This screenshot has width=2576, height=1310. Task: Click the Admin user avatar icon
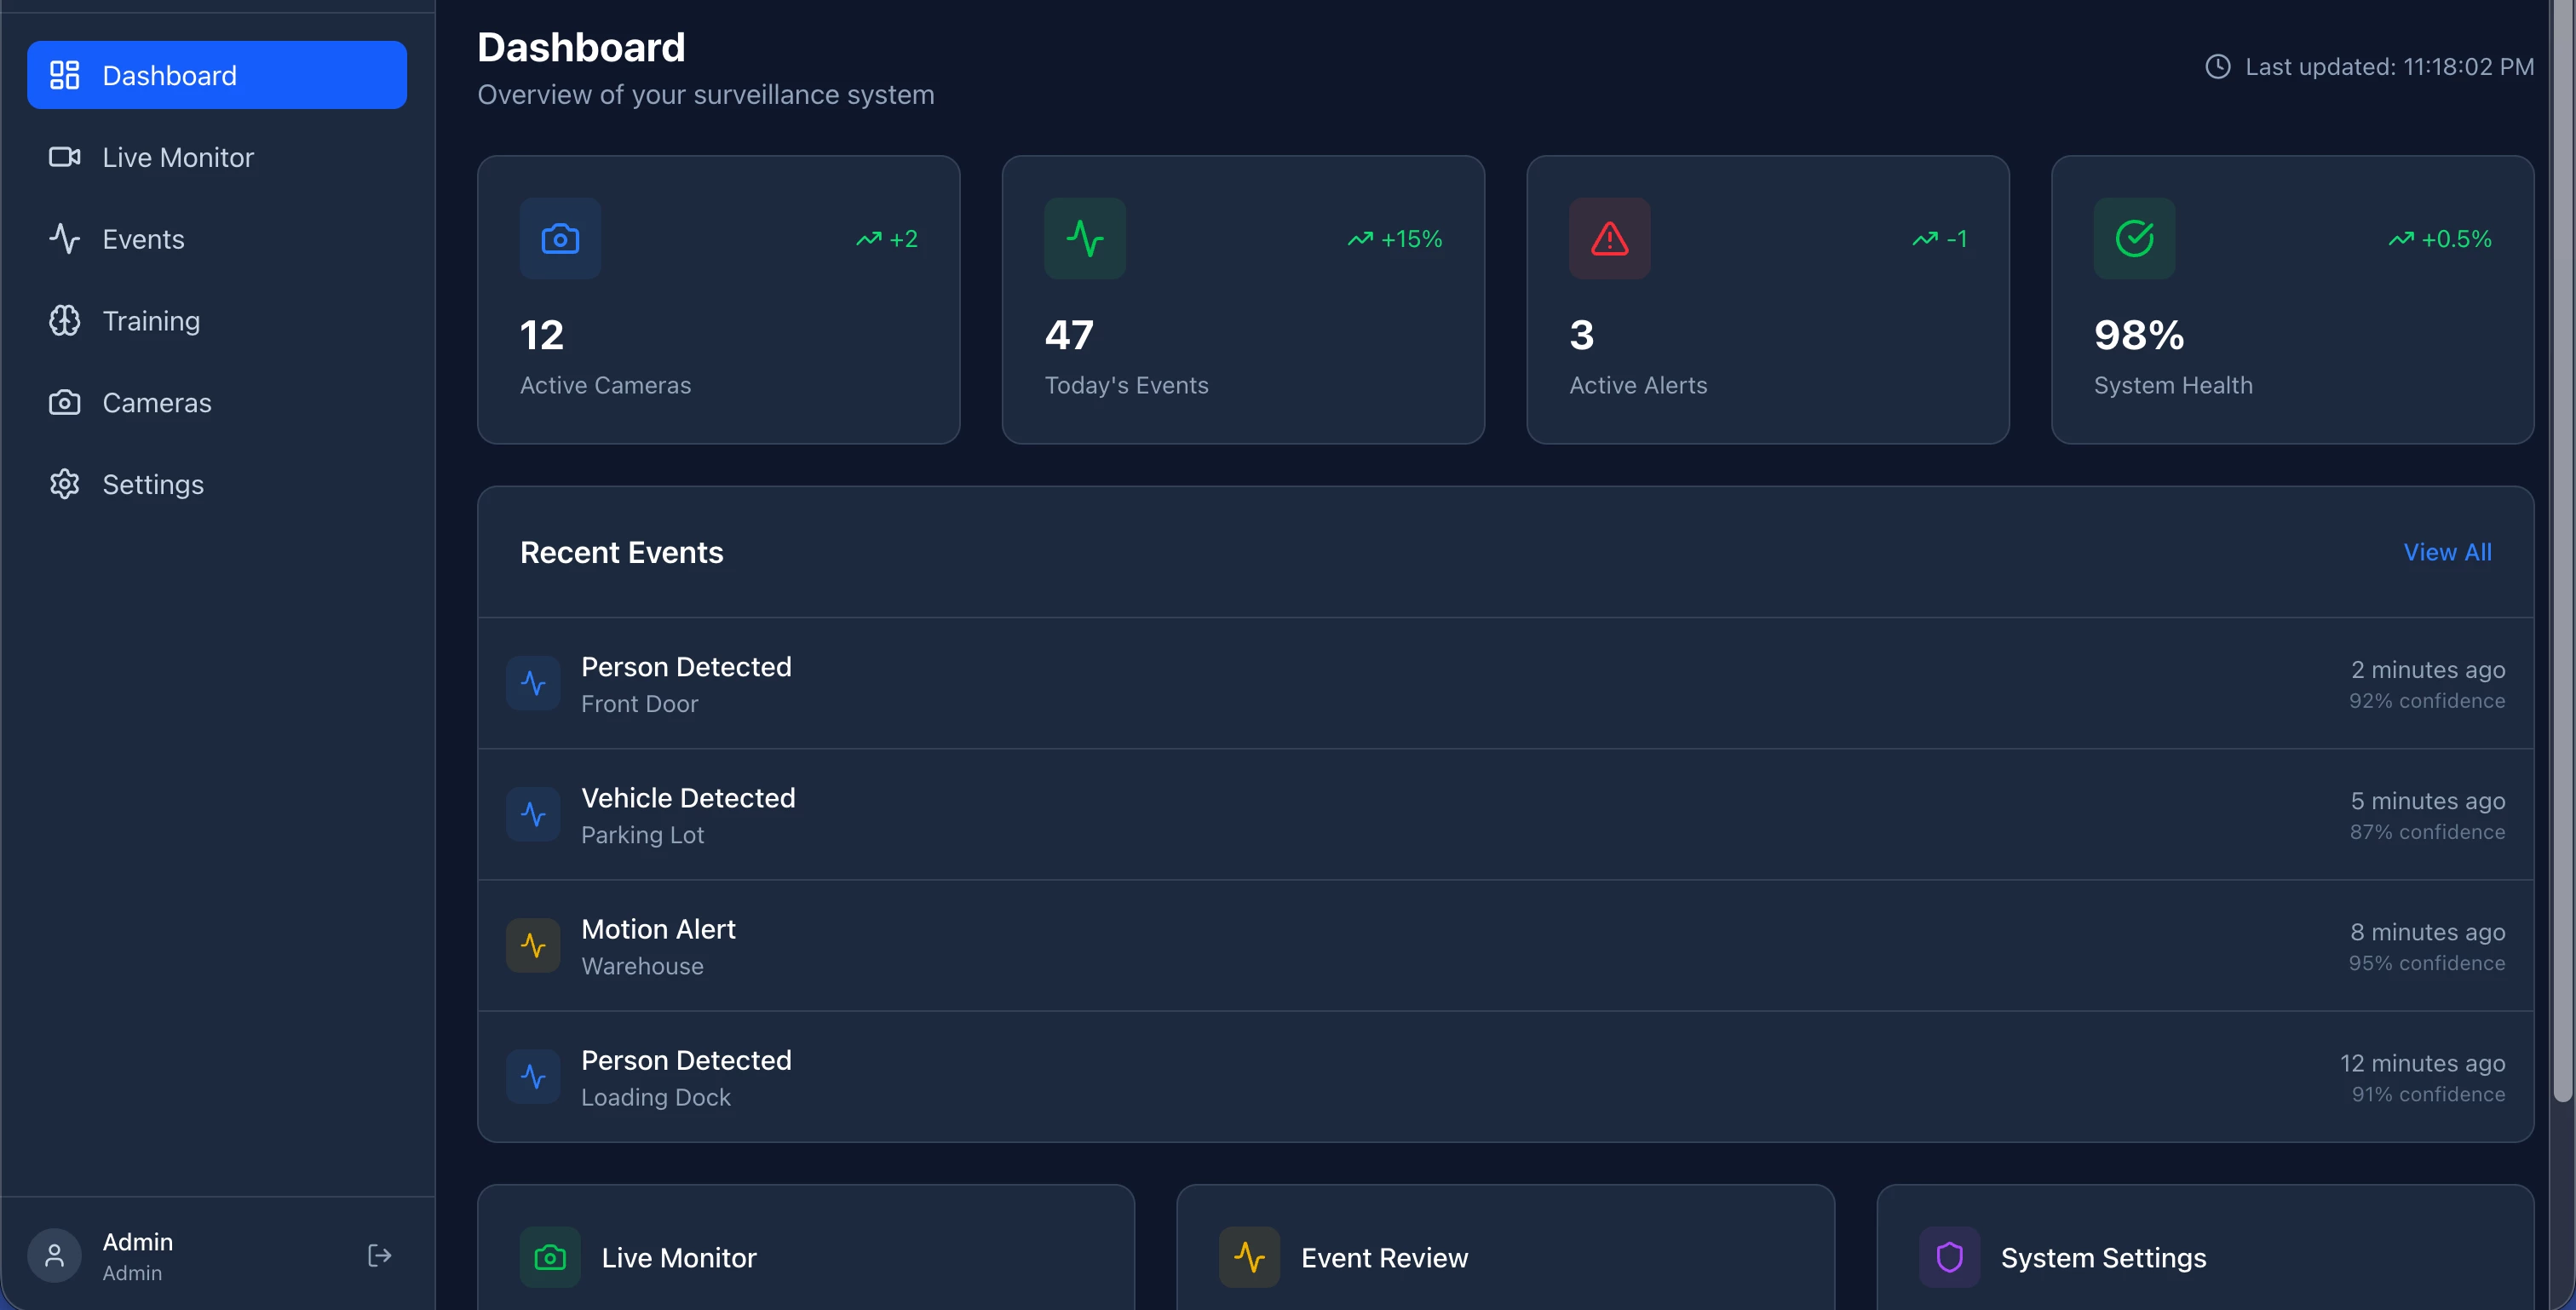pos(55,1255)
